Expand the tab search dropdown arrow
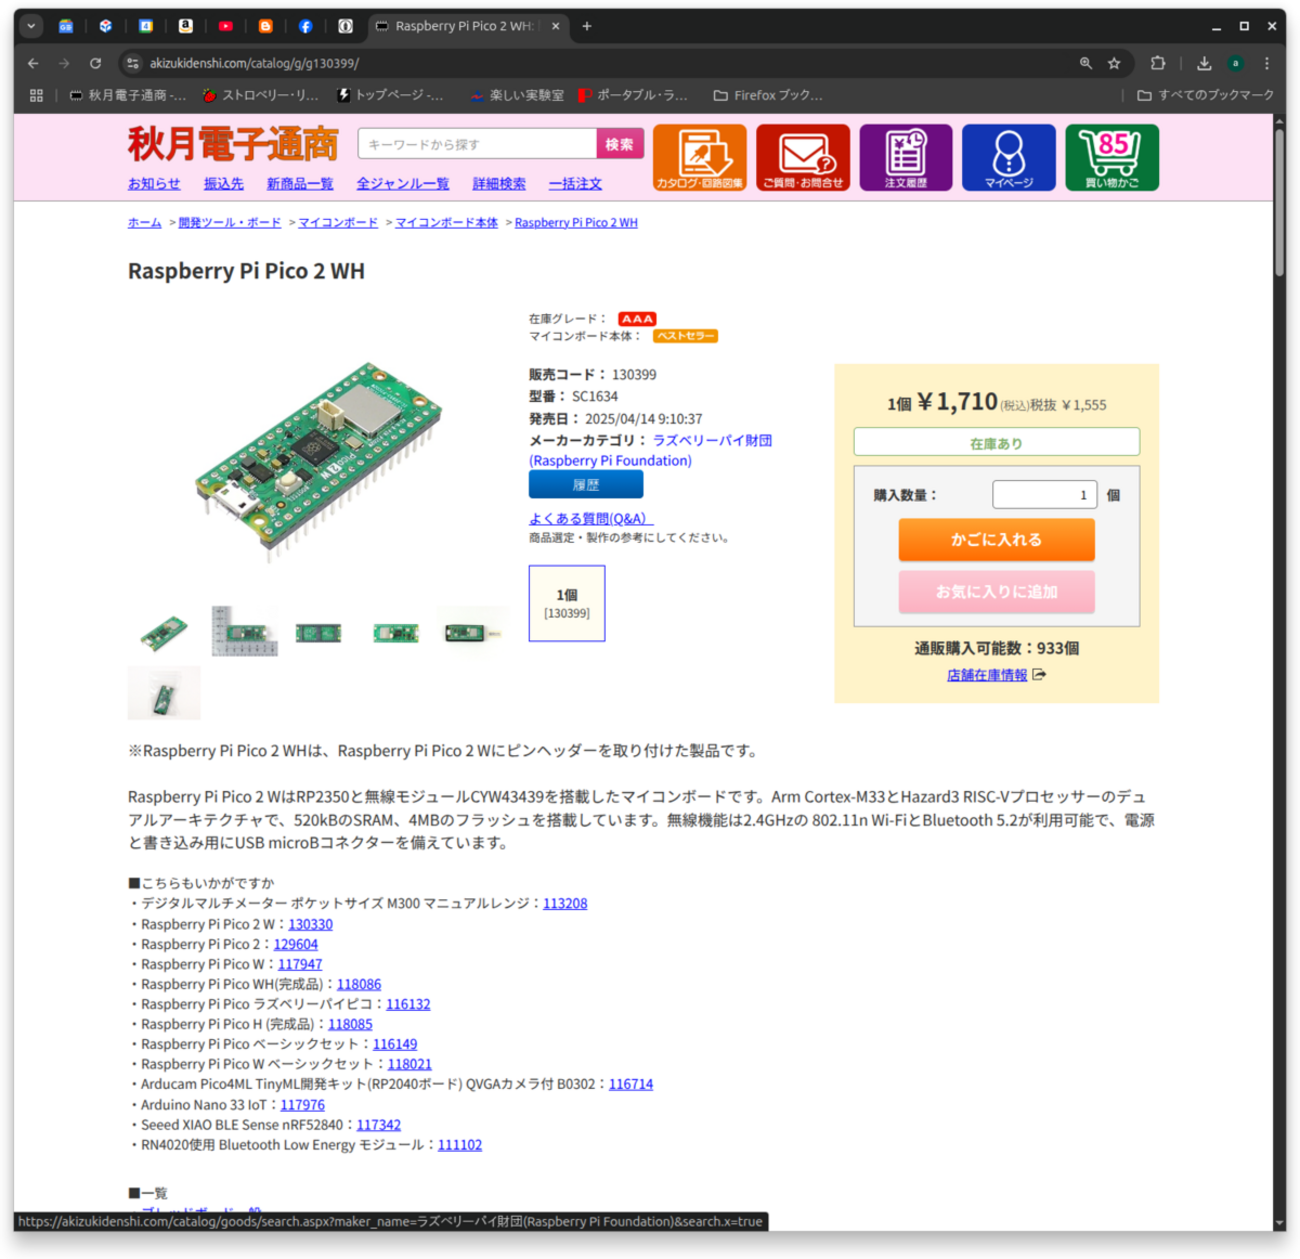This screenshot has width=1300, height=1259. coord(31,26)
